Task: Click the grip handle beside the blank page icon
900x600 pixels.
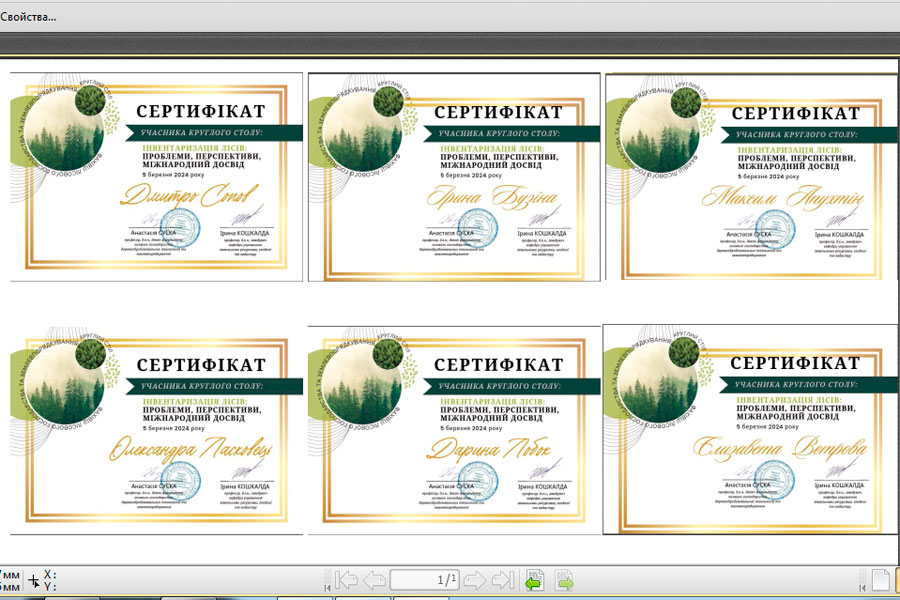Action: pyautogui.click(x=862, y=580)
